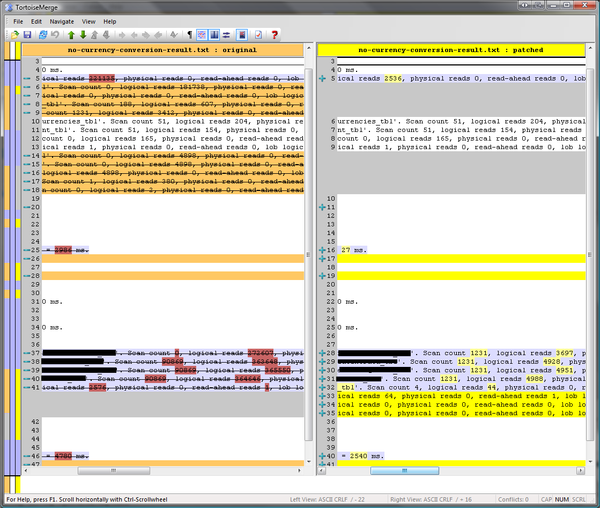Open files with the toolbar Open icon
The width and height of the screenshot is (600, 508).
(15, 35)
